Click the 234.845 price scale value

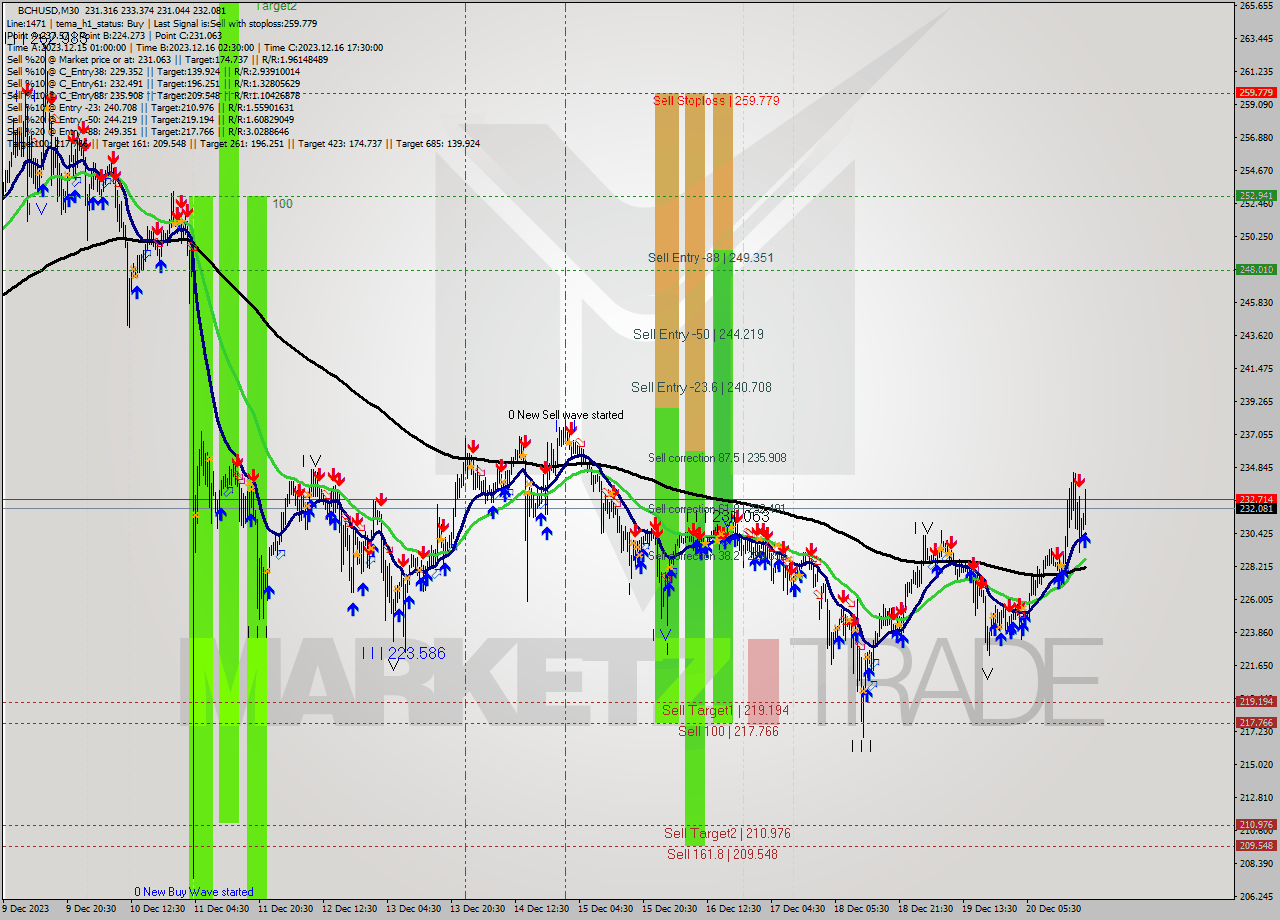coord(1255,468)
